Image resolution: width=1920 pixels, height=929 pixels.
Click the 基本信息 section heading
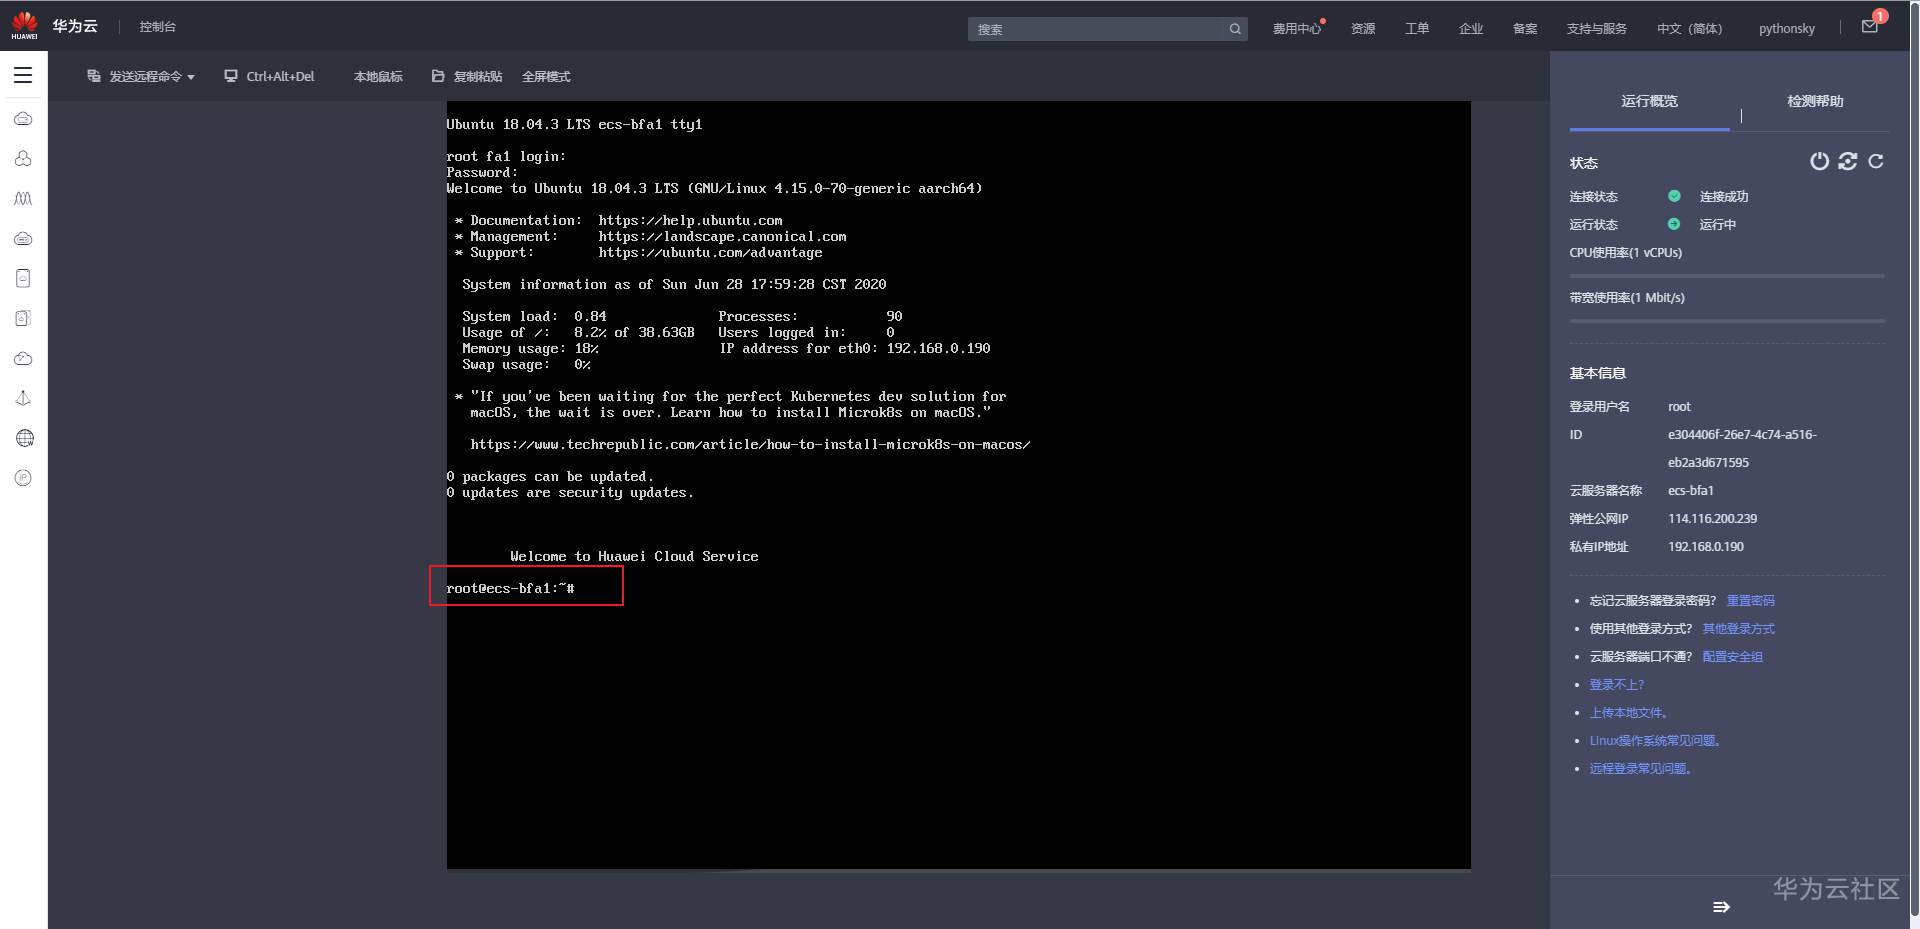1597,373
